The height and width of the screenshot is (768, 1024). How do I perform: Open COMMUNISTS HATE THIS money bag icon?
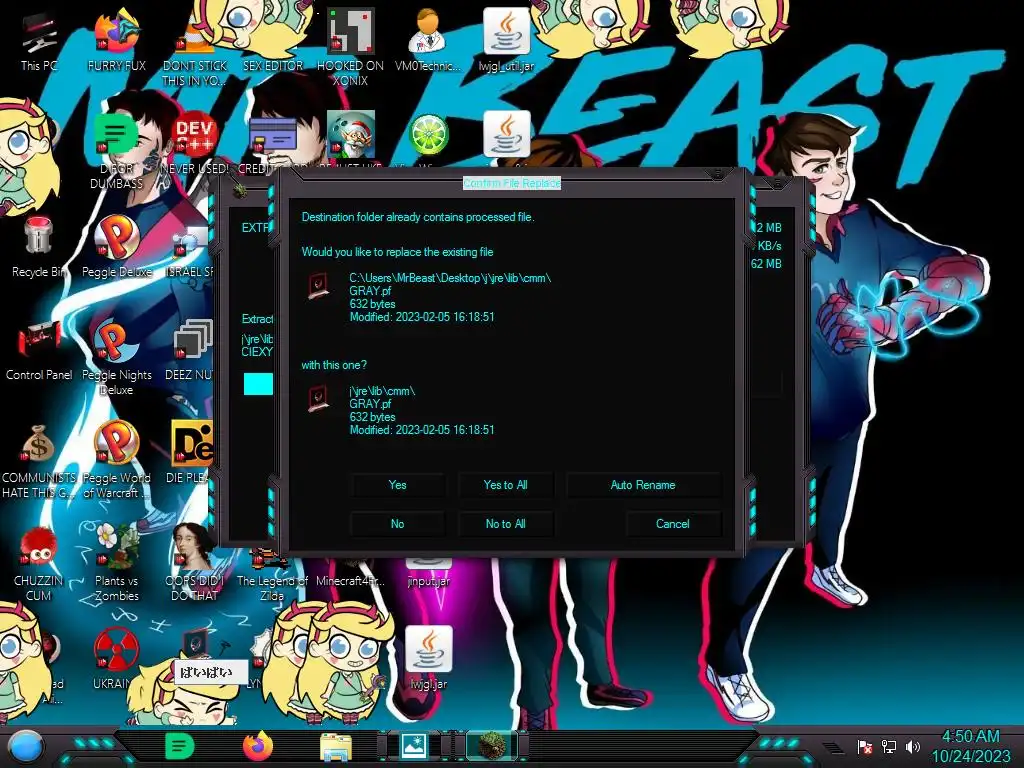point(39,461)
